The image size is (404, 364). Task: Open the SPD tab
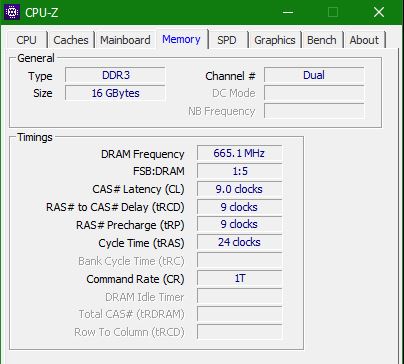click(x=227, y=40)
